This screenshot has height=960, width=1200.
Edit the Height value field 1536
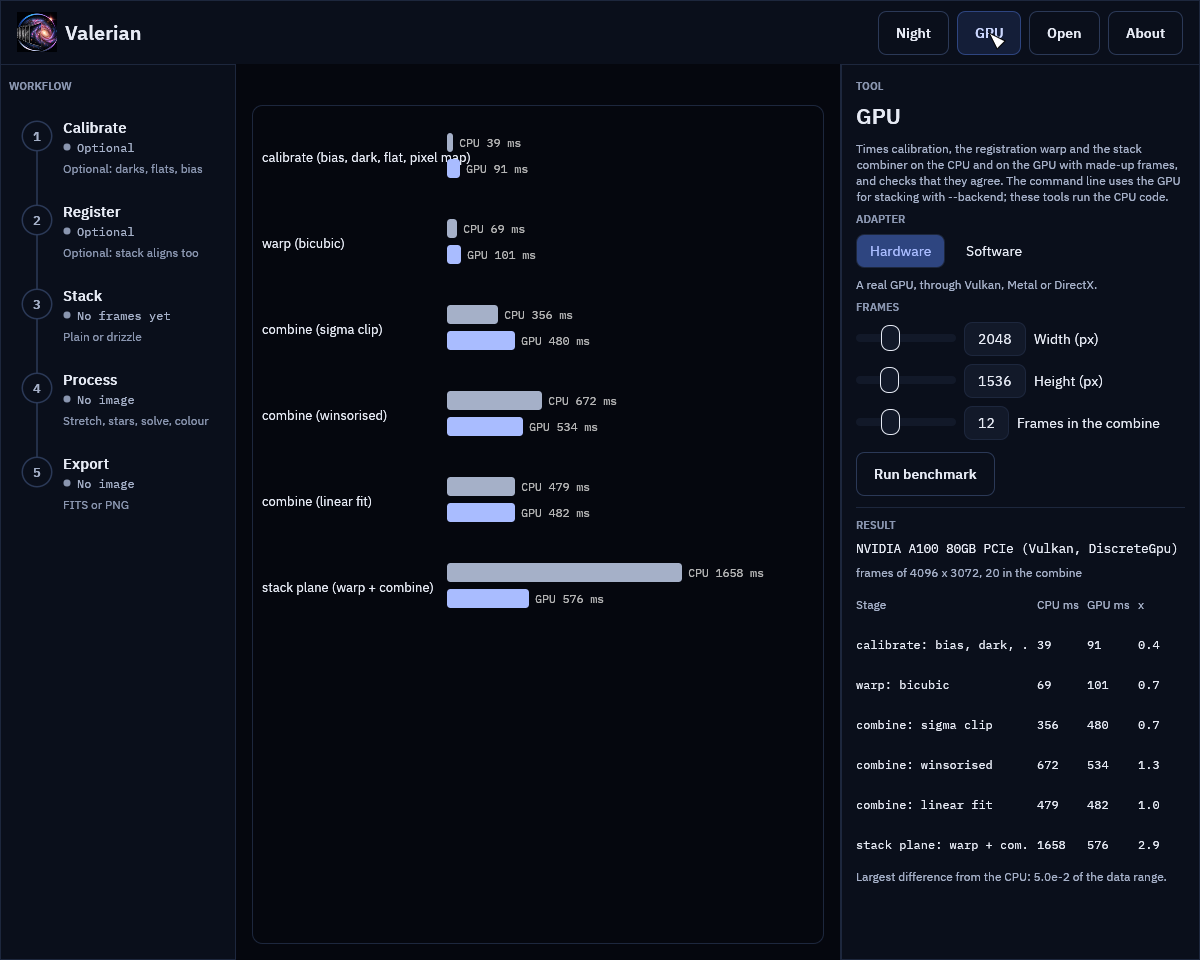995,381
